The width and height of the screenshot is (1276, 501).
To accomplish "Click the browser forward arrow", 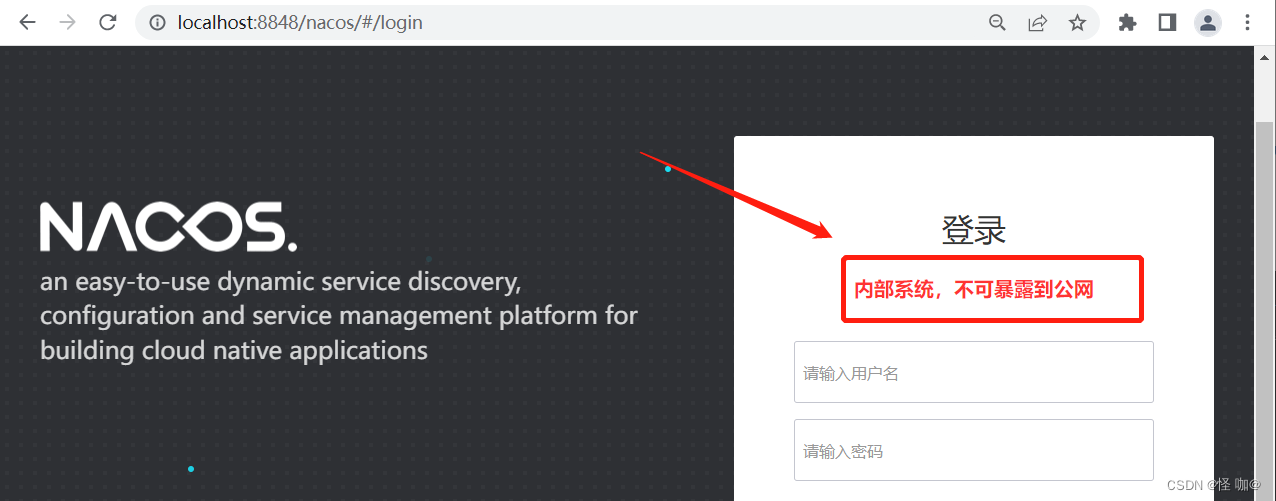I will 67,22.
